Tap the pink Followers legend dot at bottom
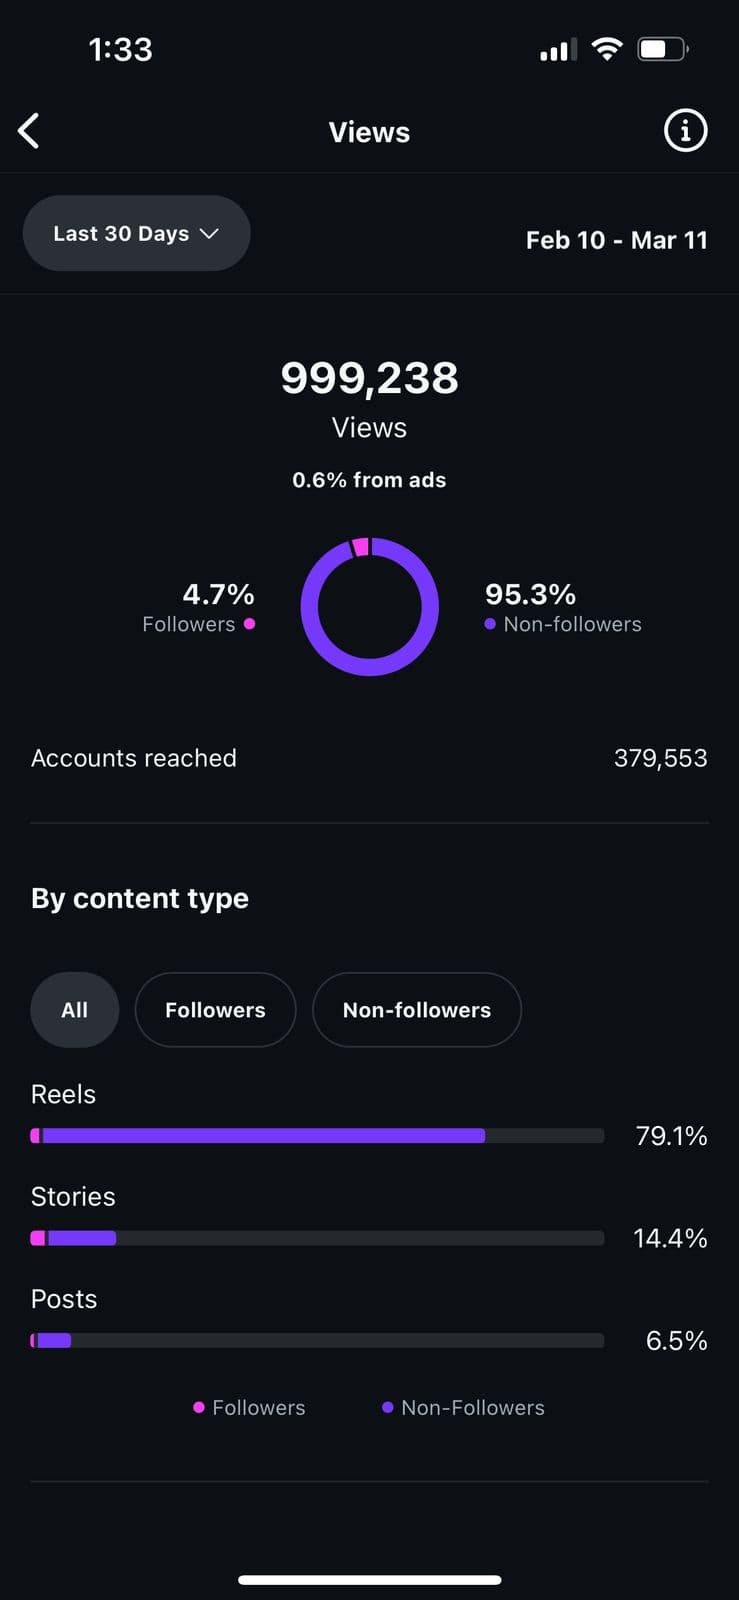Viewport: 739px width, 1600px height. [199, 1407]
